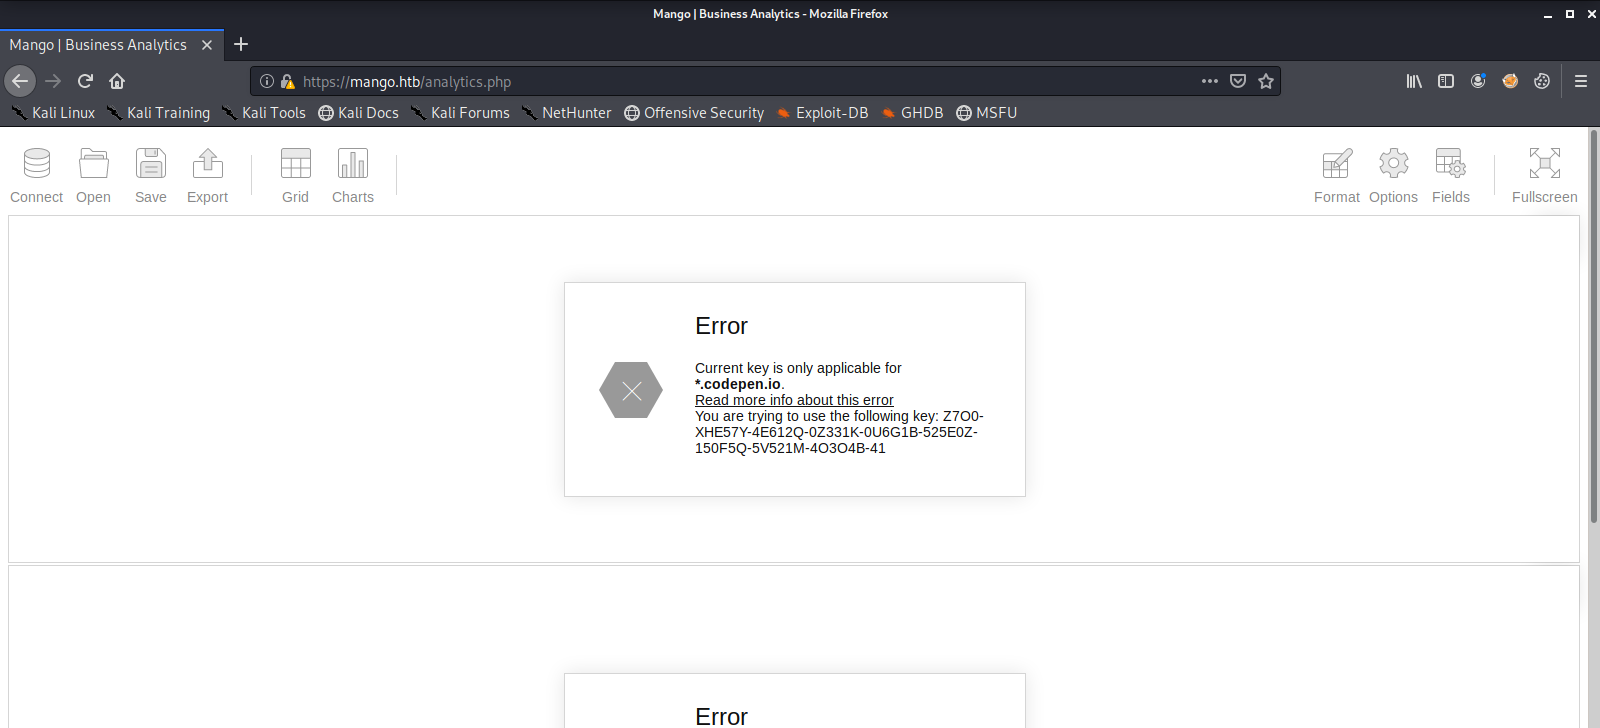Open a new browser tab

[x=241, y=44]
